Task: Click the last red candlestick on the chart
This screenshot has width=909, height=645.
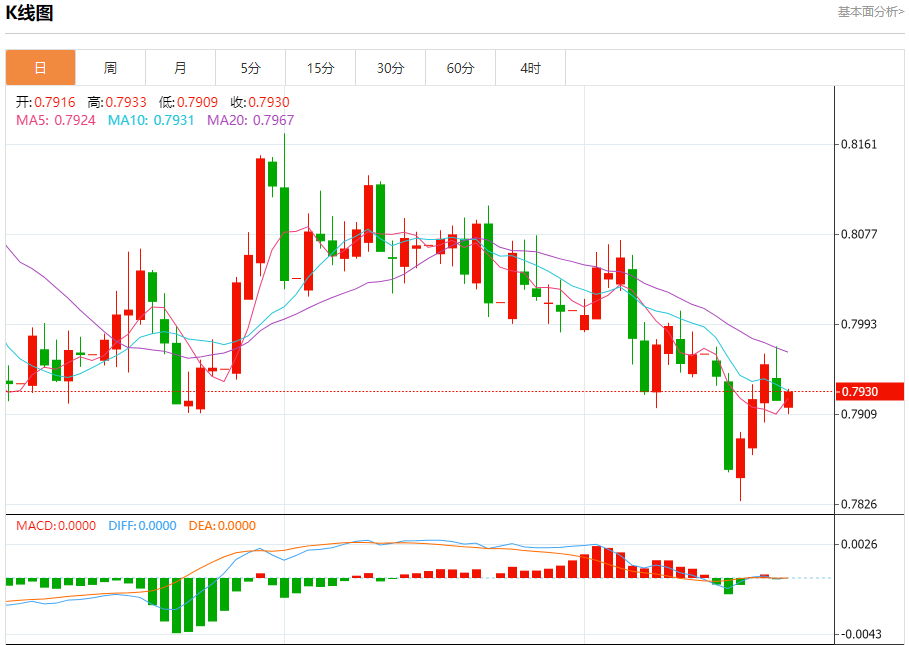Action: [788, 399]
